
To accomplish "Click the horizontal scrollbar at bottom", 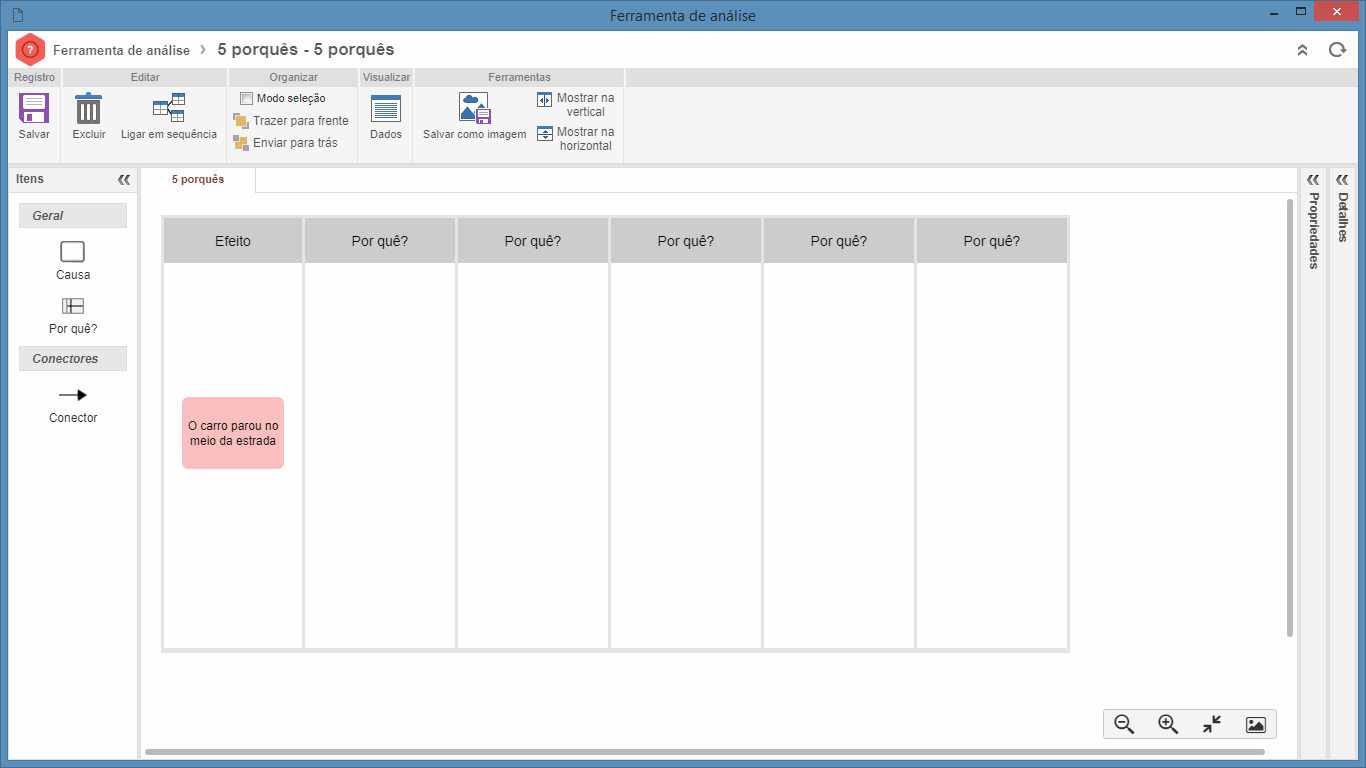I will pos(705,752).
